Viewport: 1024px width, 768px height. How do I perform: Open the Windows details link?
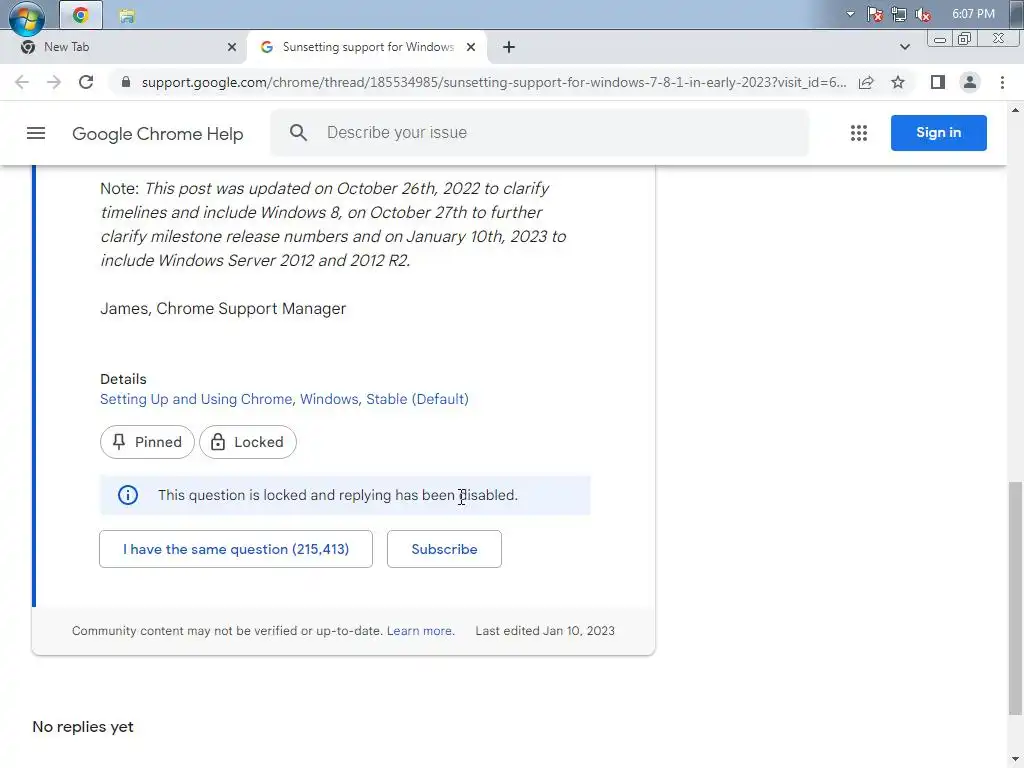(x=328, y=399)
